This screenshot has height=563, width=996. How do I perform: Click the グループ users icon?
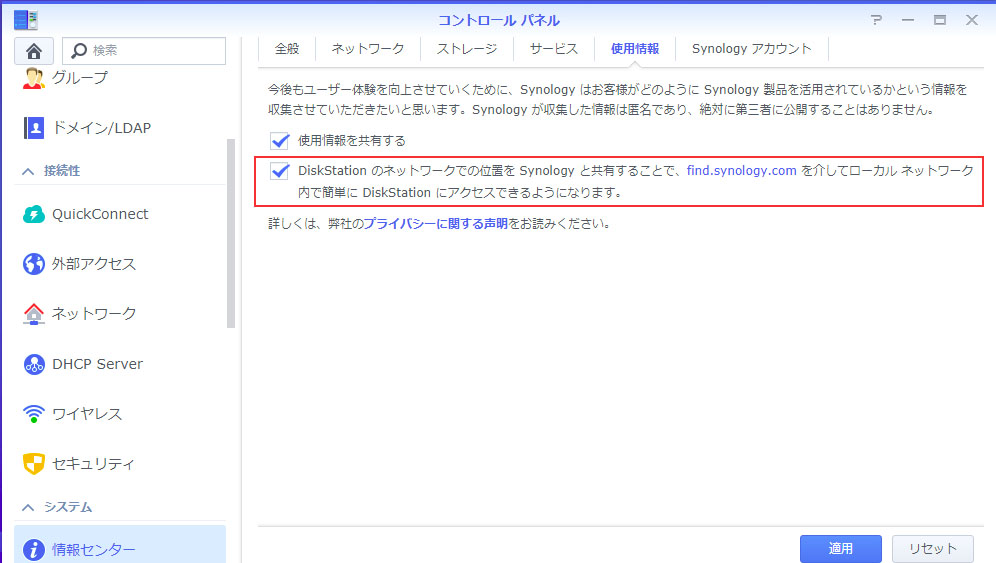(34, 78)
